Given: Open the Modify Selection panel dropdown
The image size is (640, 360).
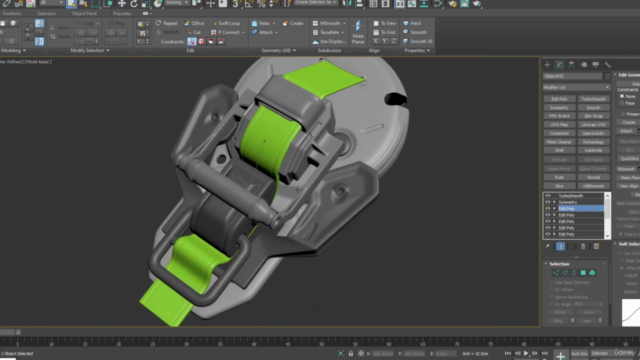Looking at the screenshot, I should (x=90, y=50).
